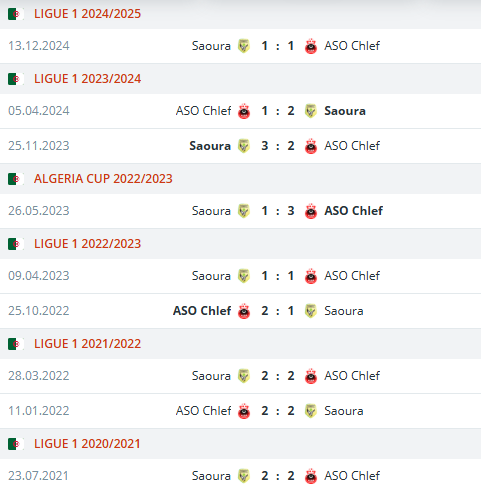
Task: Open the LIGUE 1 2020/2021 competition link
Action: (x=87, y=444)
